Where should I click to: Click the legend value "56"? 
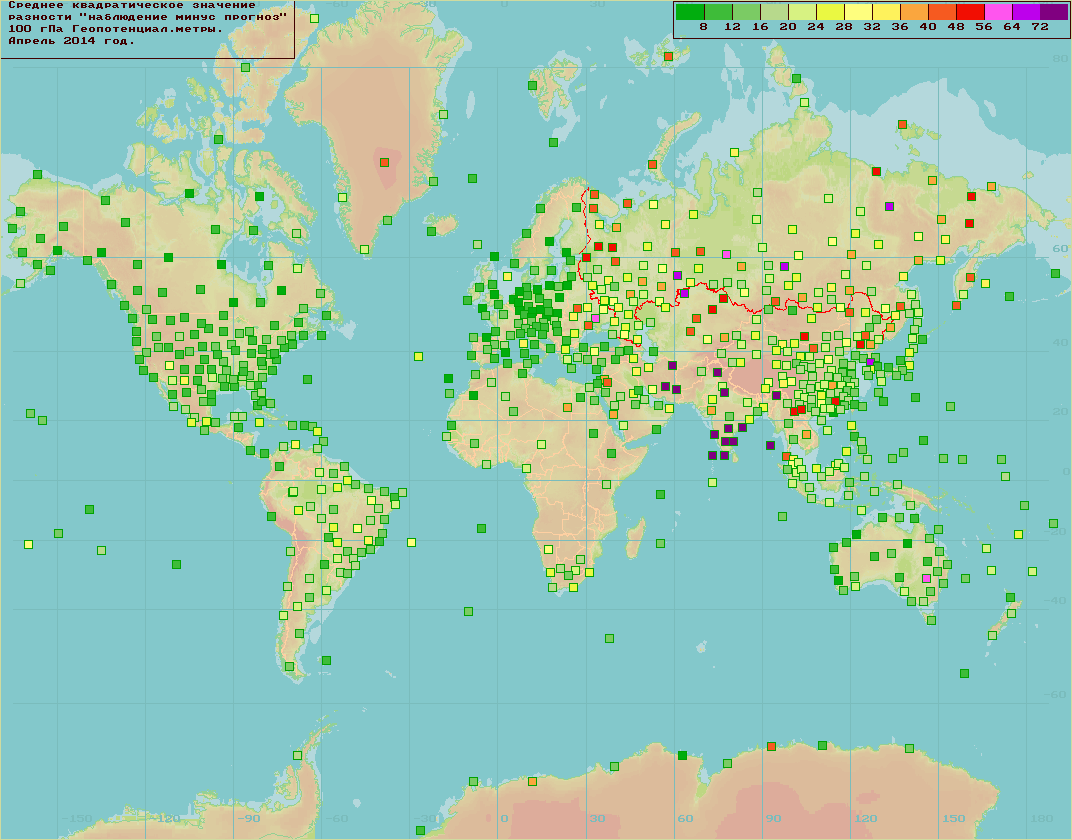(x=984, y=27)
